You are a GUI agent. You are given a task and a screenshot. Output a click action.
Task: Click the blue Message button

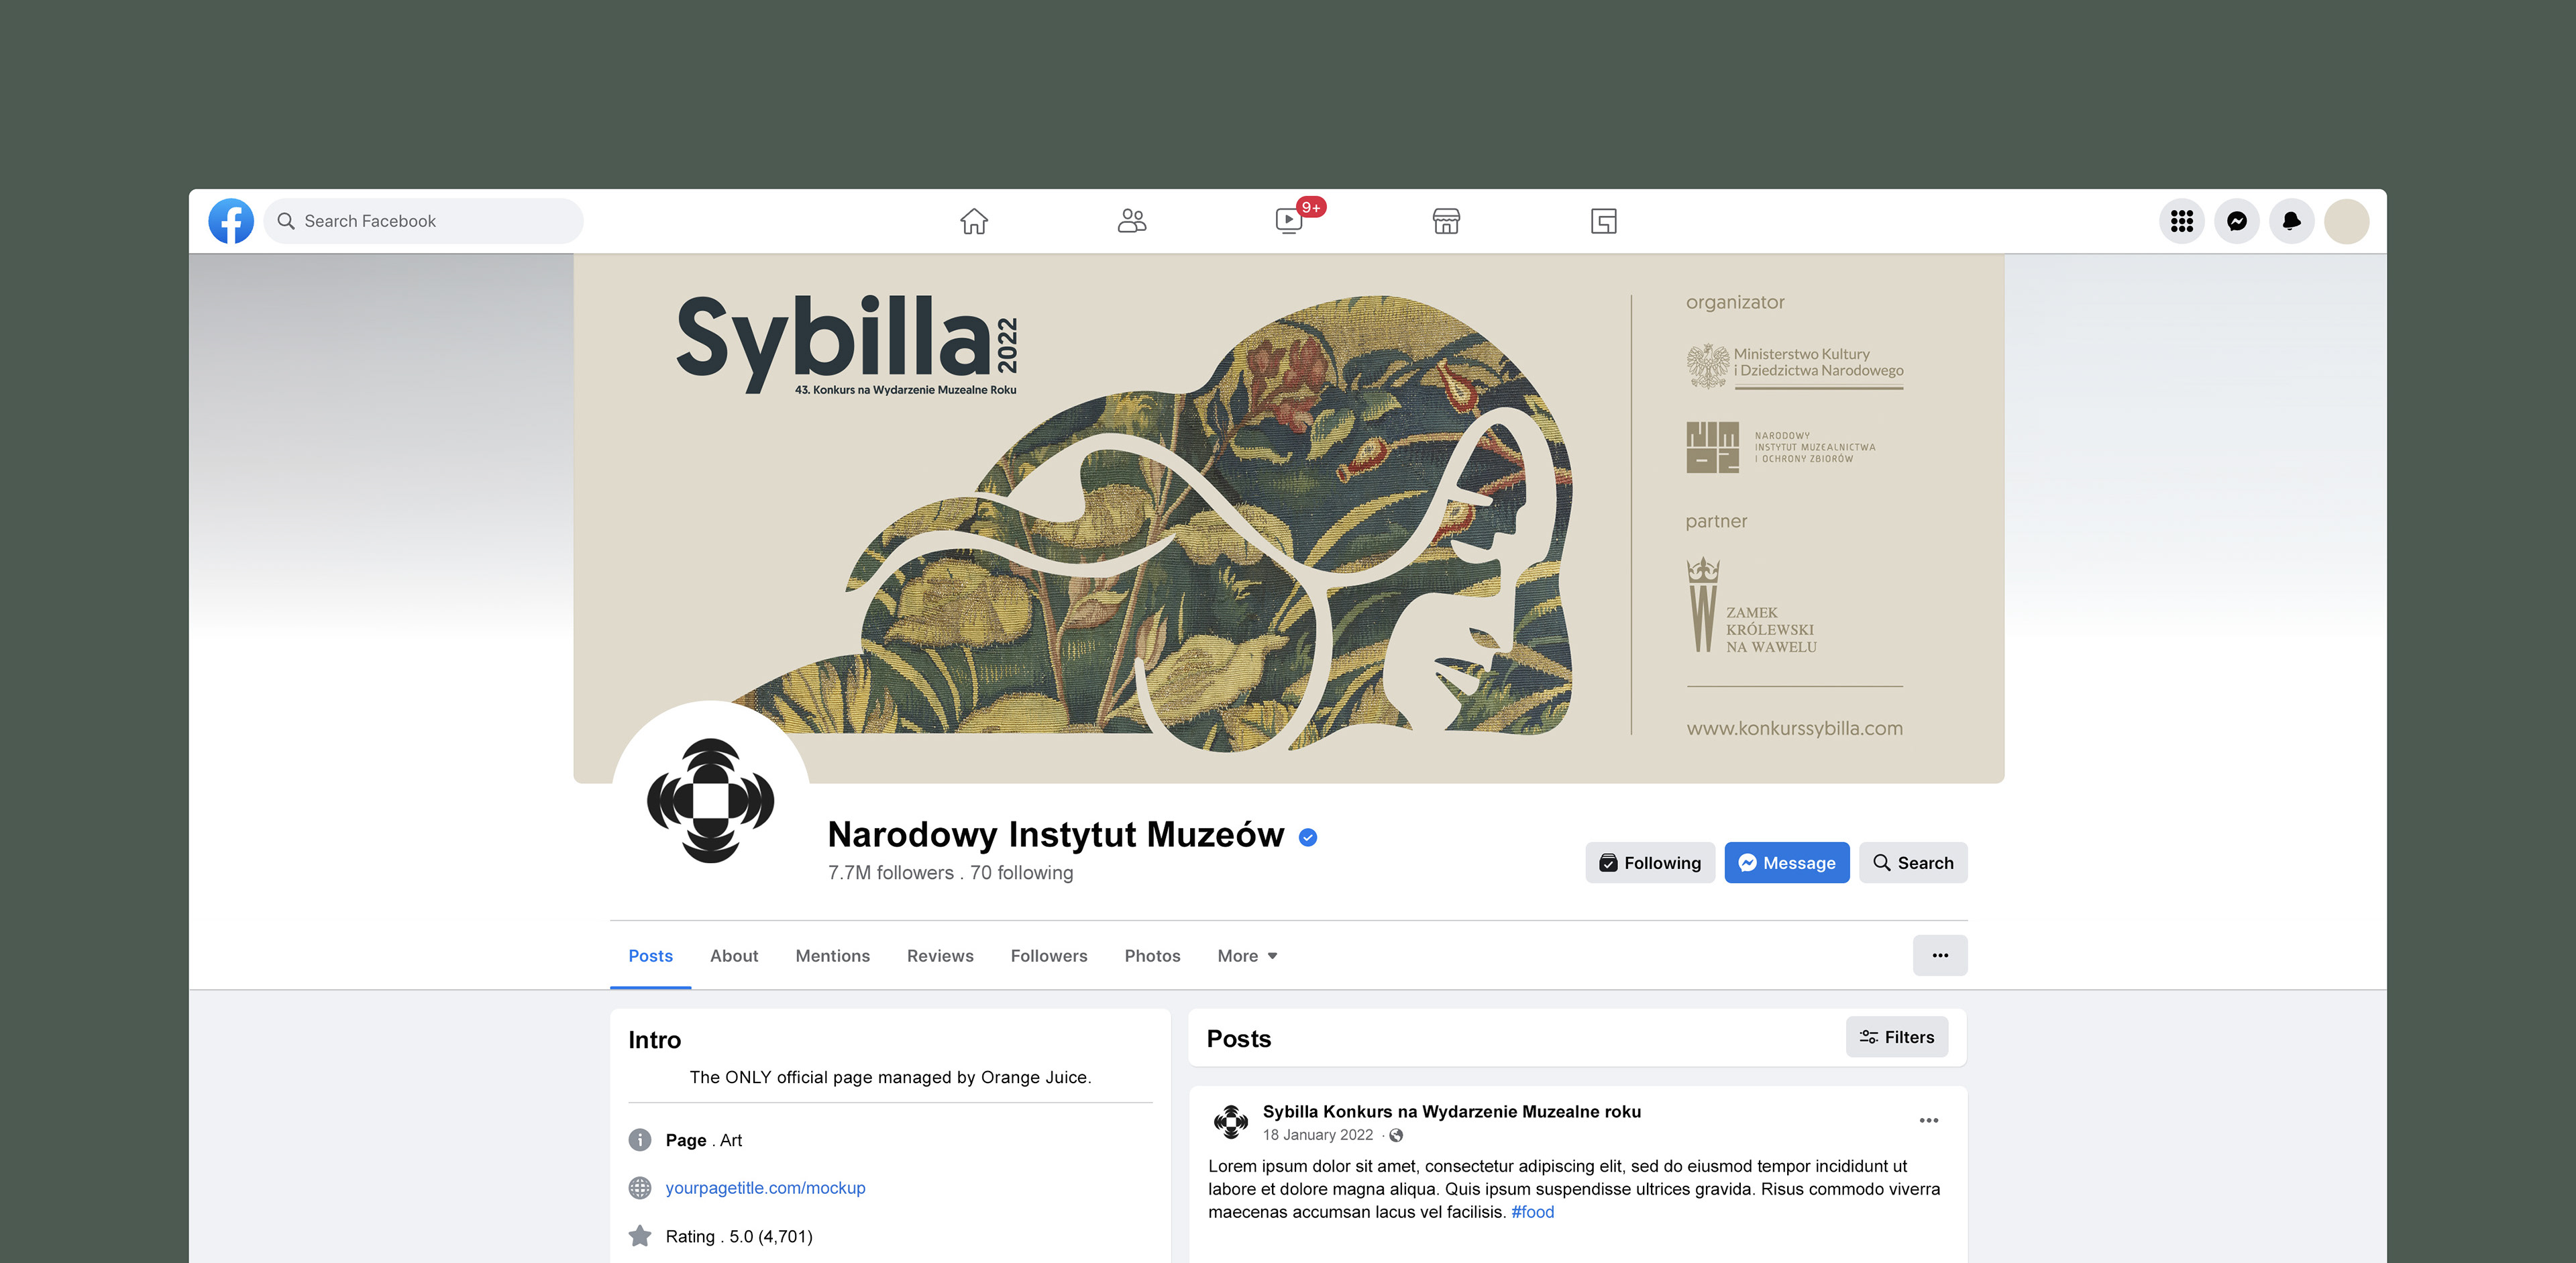[1787, 863]
